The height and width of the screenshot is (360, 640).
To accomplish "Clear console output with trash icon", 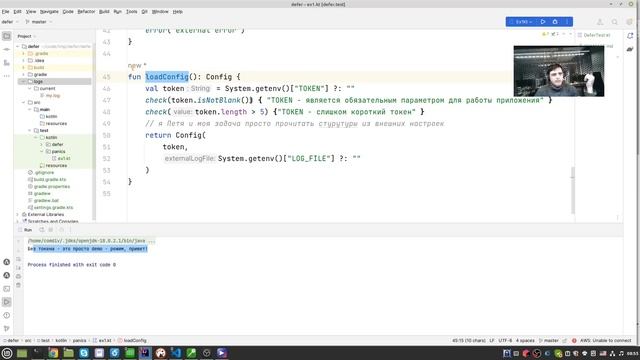I will [18, 285].
